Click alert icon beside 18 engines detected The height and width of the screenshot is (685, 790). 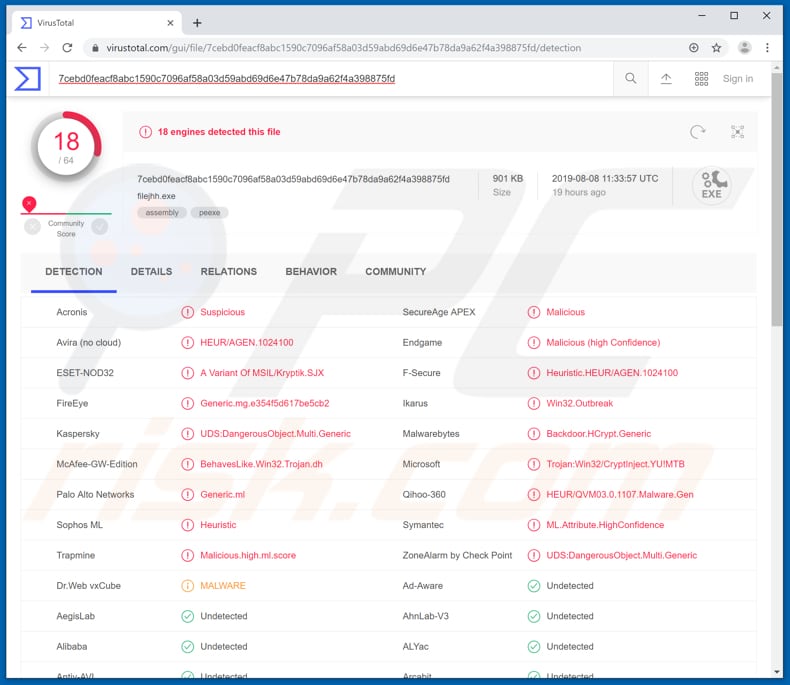point(145,132)
